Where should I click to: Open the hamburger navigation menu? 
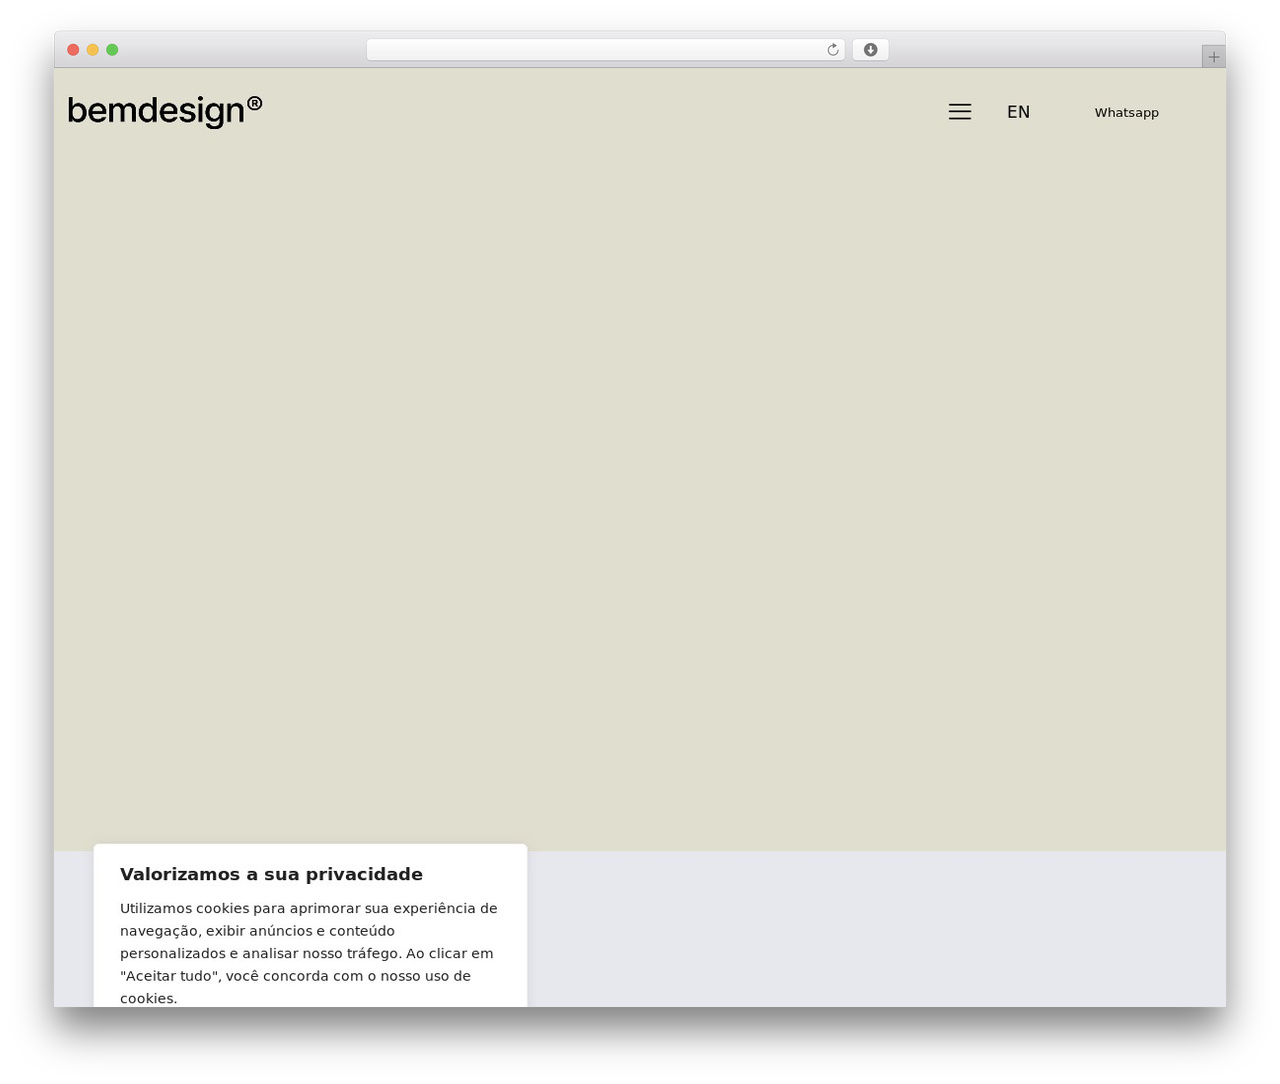click(x=959, y=112)
